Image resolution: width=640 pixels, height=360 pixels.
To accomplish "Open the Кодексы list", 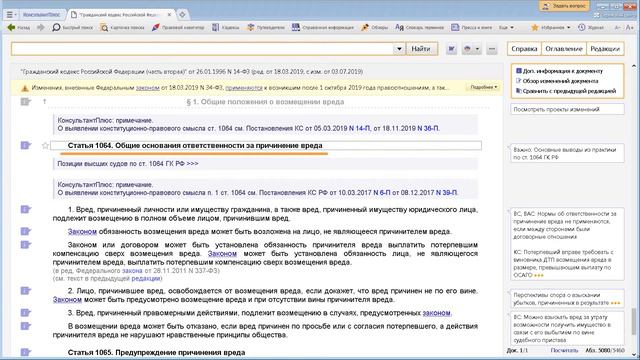I will click(225, 27).
